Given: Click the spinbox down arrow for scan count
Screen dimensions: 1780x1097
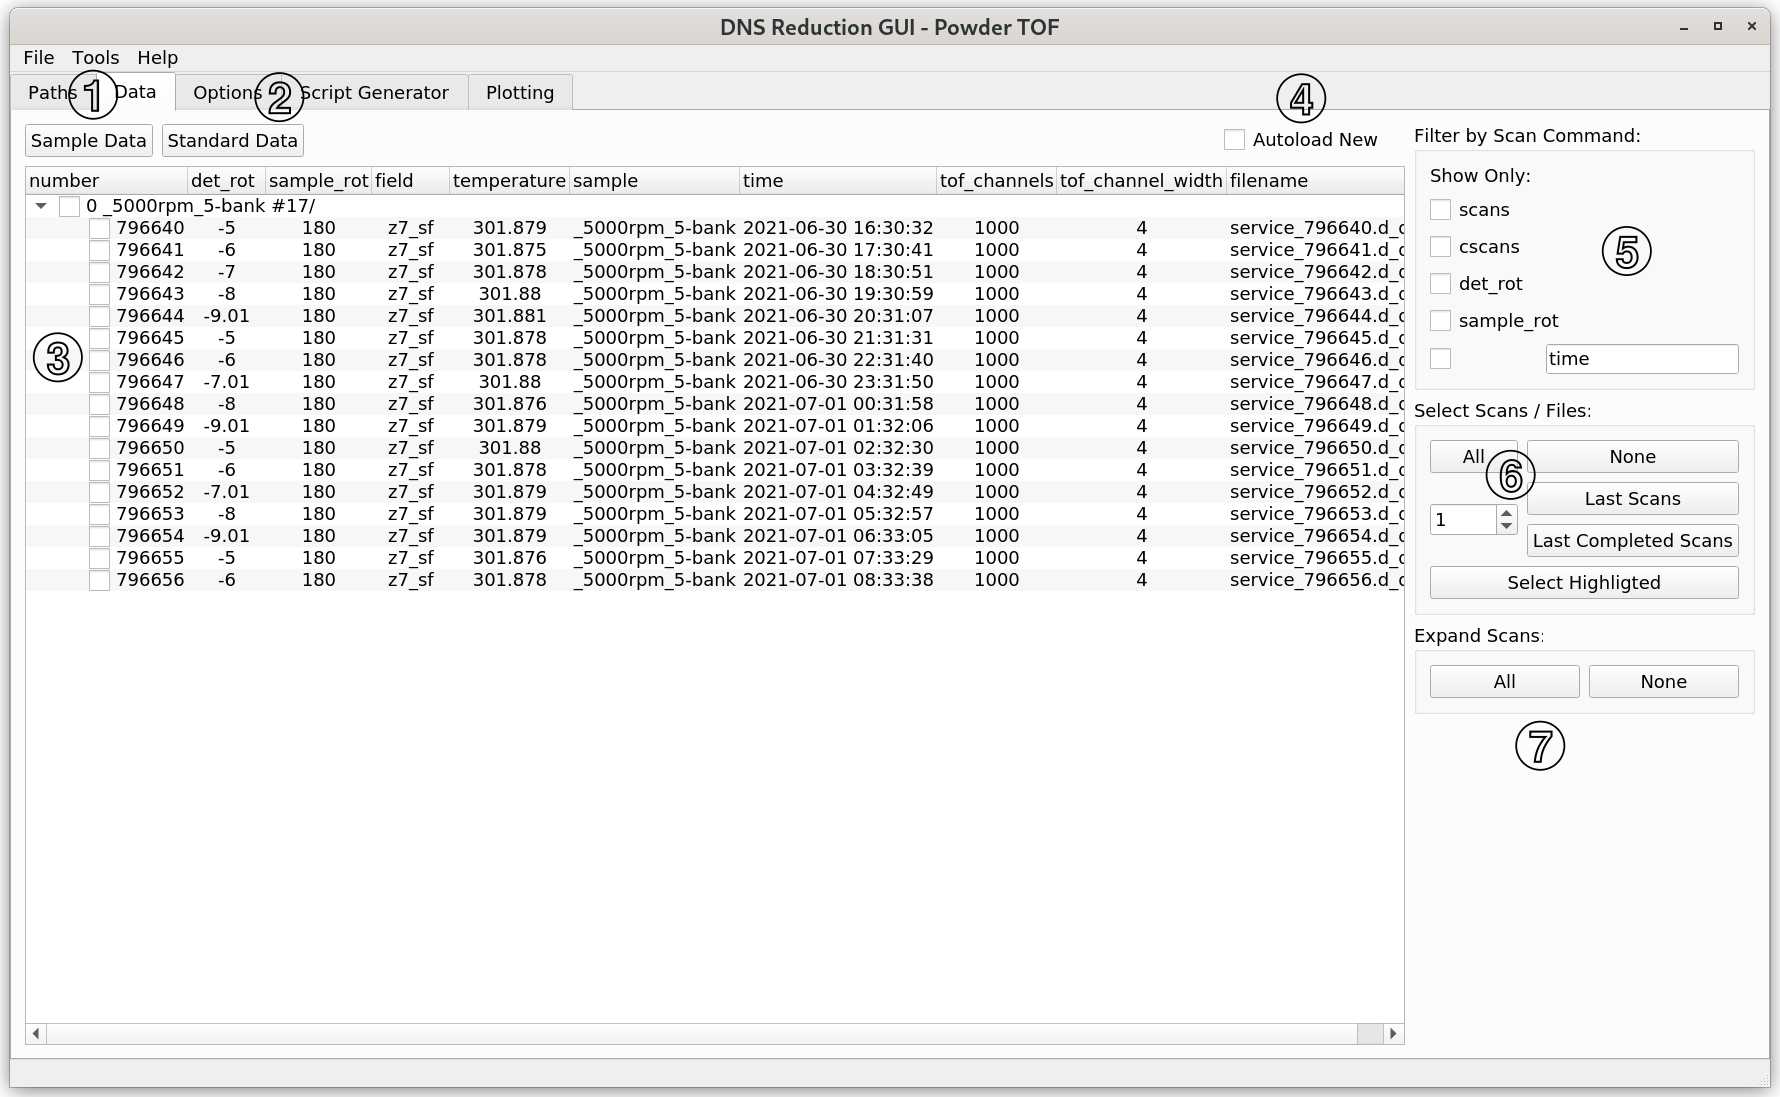Looking at the screenshot, I should (x=1506, y=526).
